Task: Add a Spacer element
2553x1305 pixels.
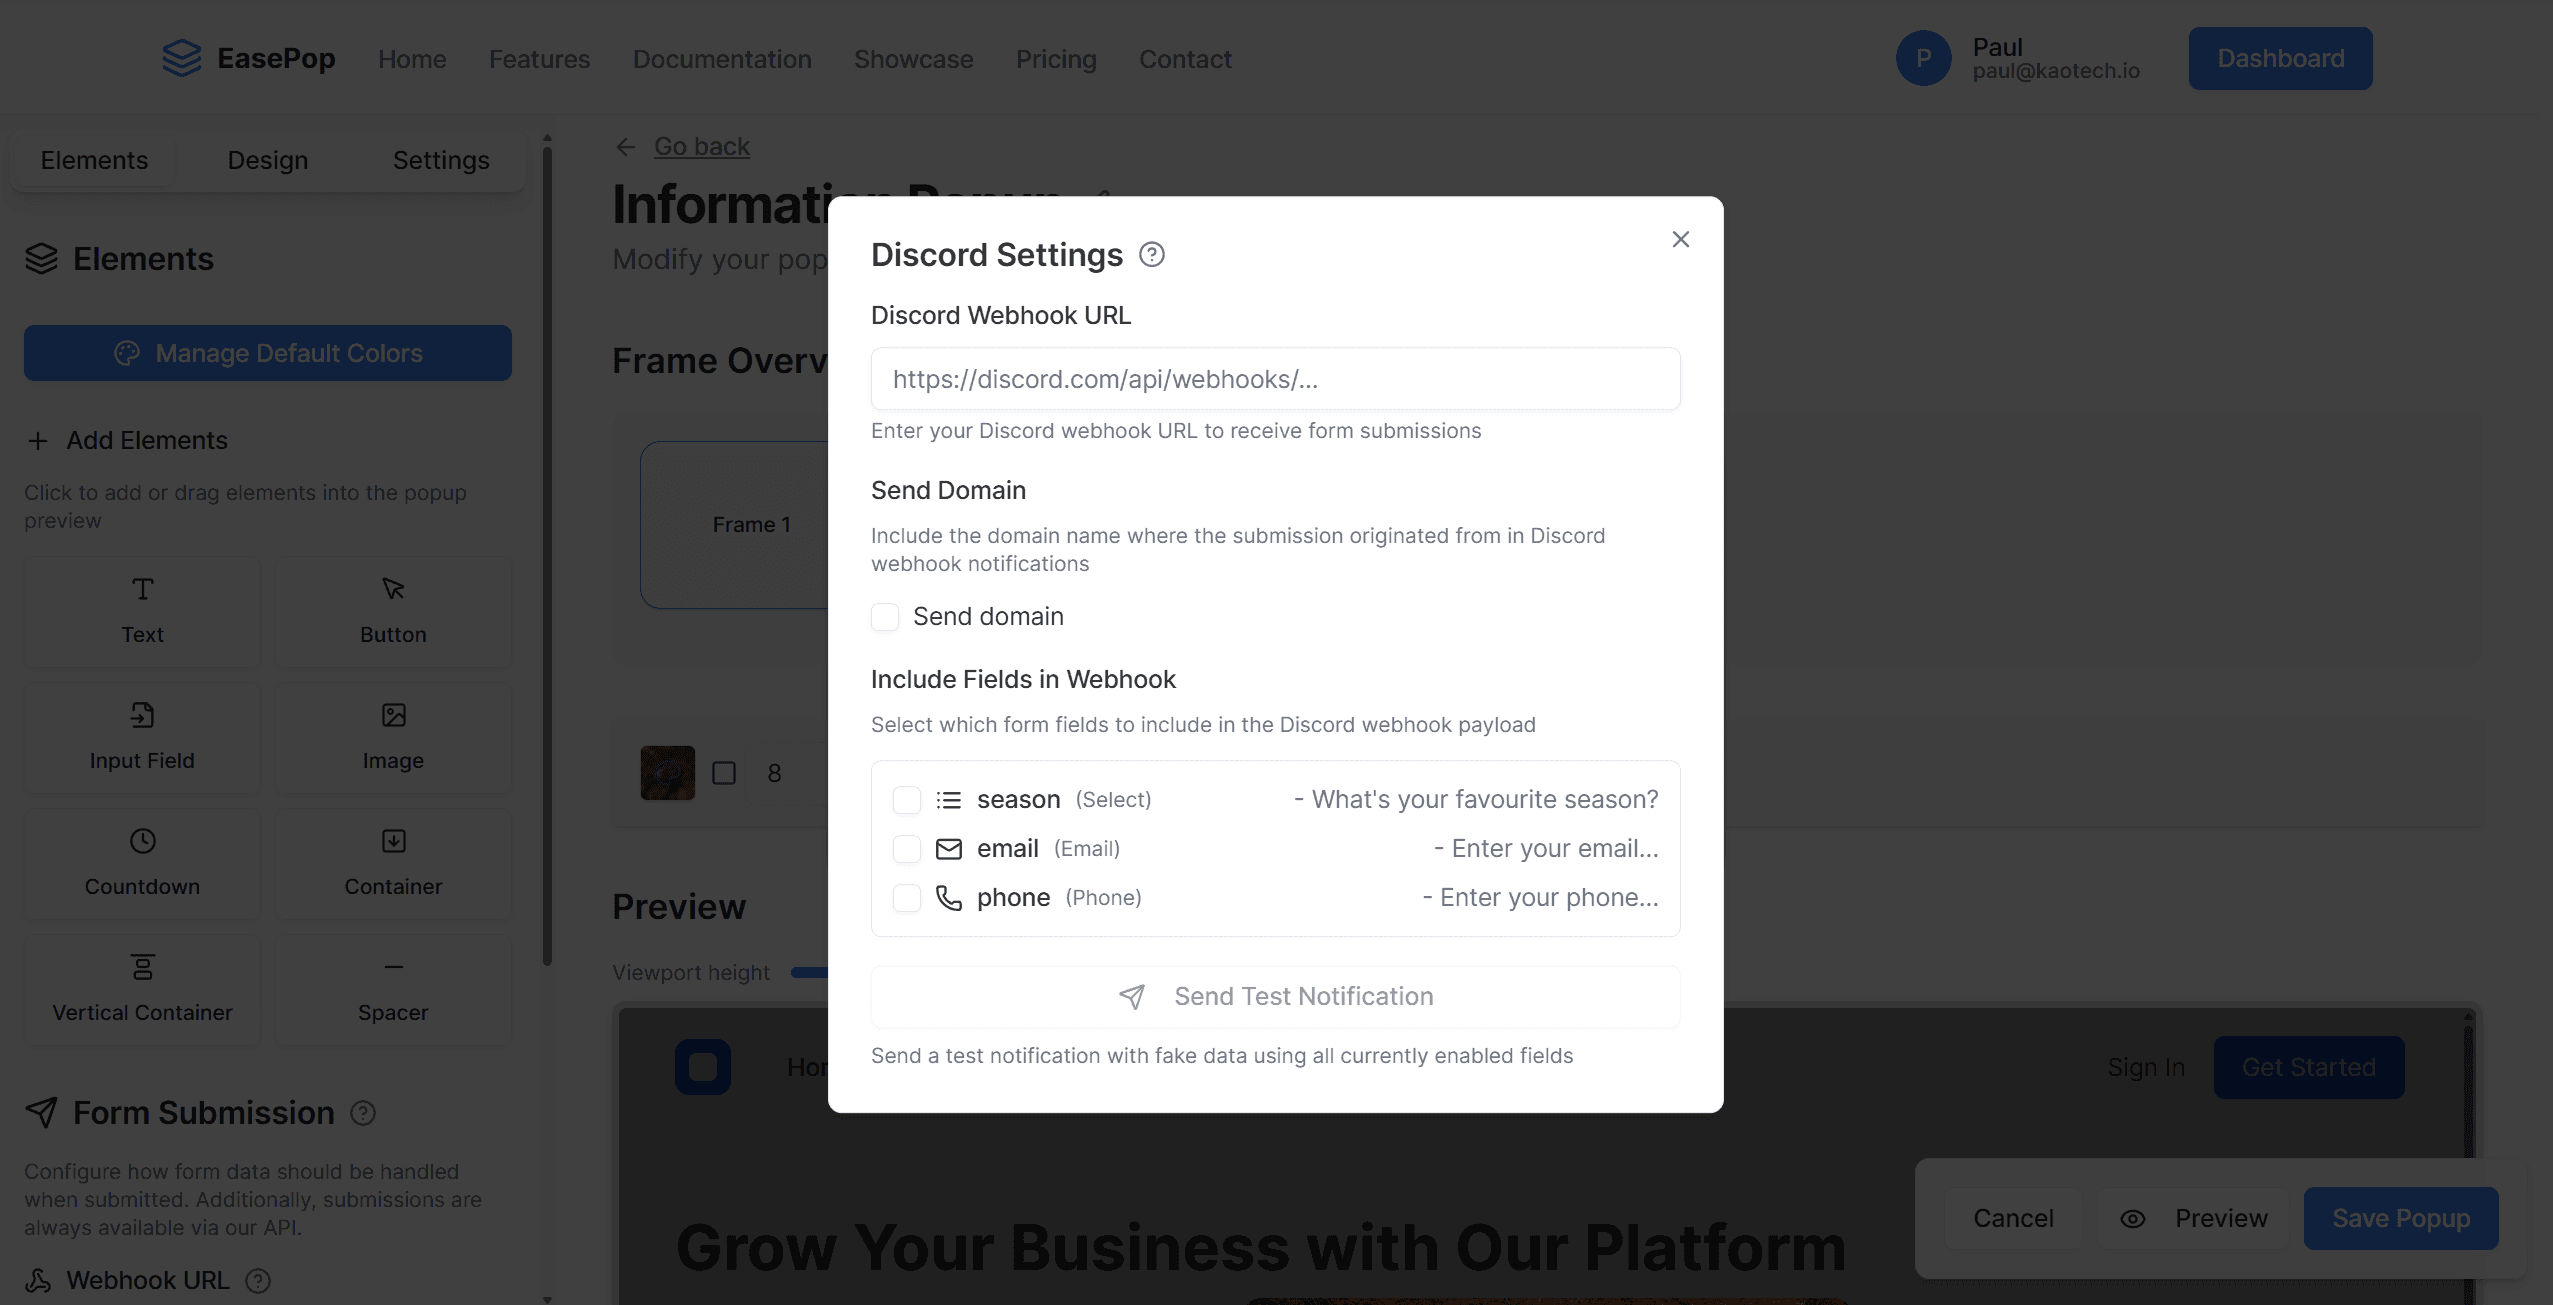Action: [392, 989]
